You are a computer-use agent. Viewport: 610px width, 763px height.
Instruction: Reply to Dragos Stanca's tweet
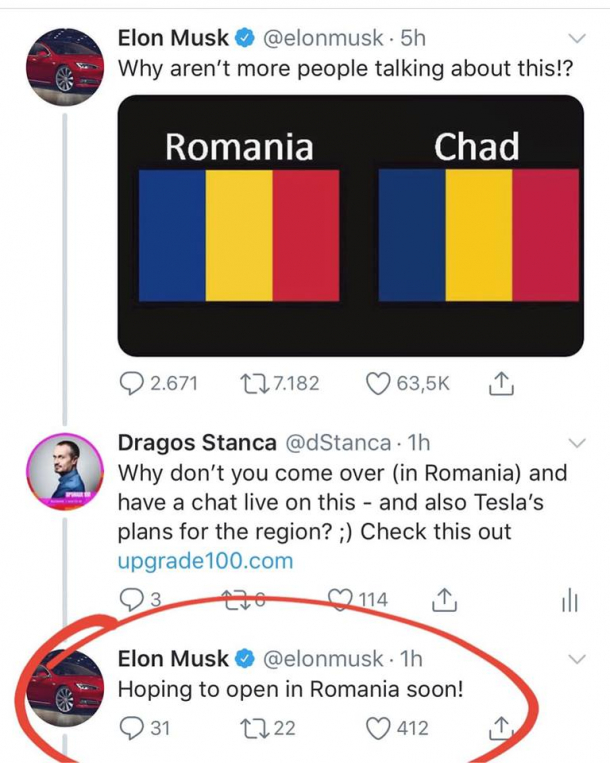tap(131, 599)
